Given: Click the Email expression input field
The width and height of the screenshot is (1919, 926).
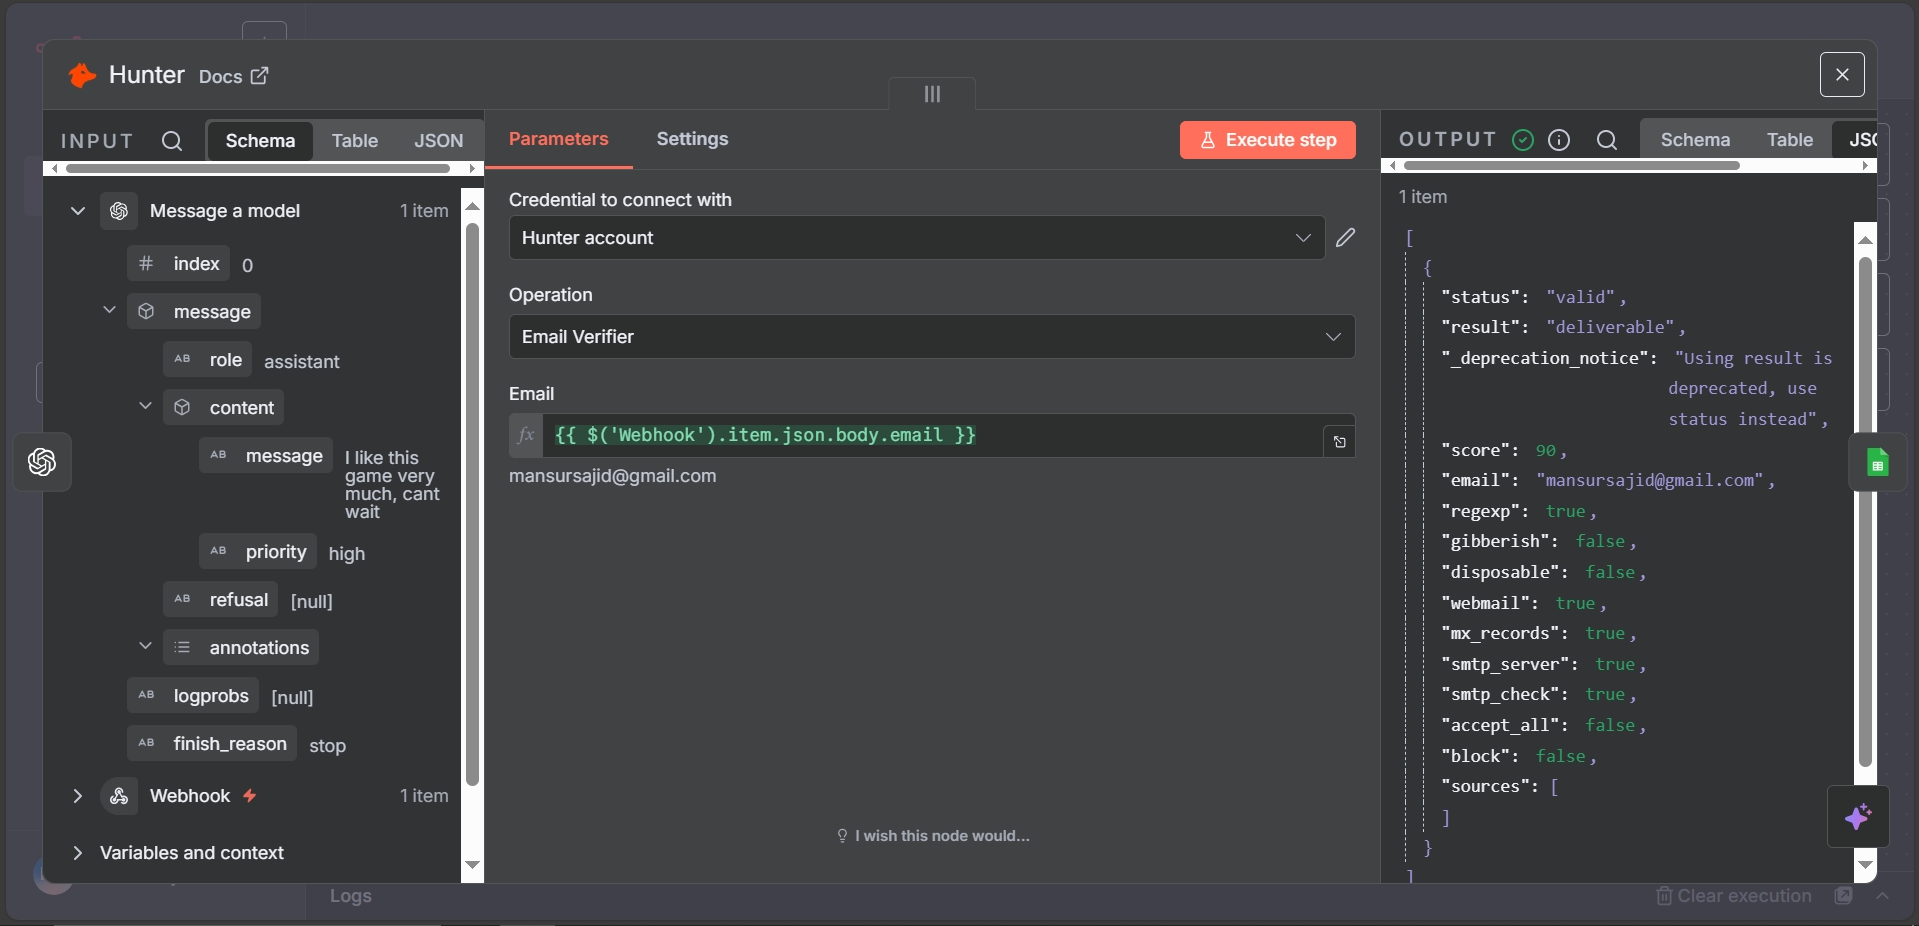Looking at the screenshot, I should (x=932, y=435).
